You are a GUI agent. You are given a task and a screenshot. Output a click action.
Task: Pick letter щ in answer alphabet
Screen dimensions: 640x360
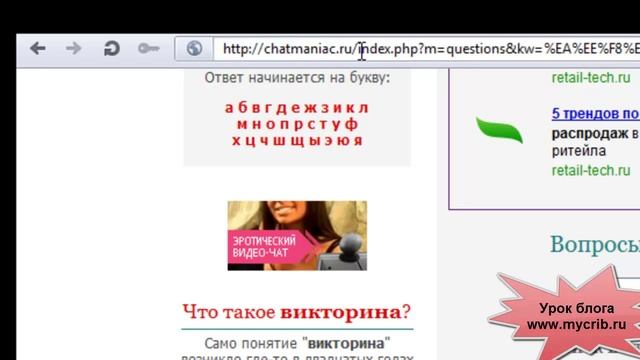[298, 142]
